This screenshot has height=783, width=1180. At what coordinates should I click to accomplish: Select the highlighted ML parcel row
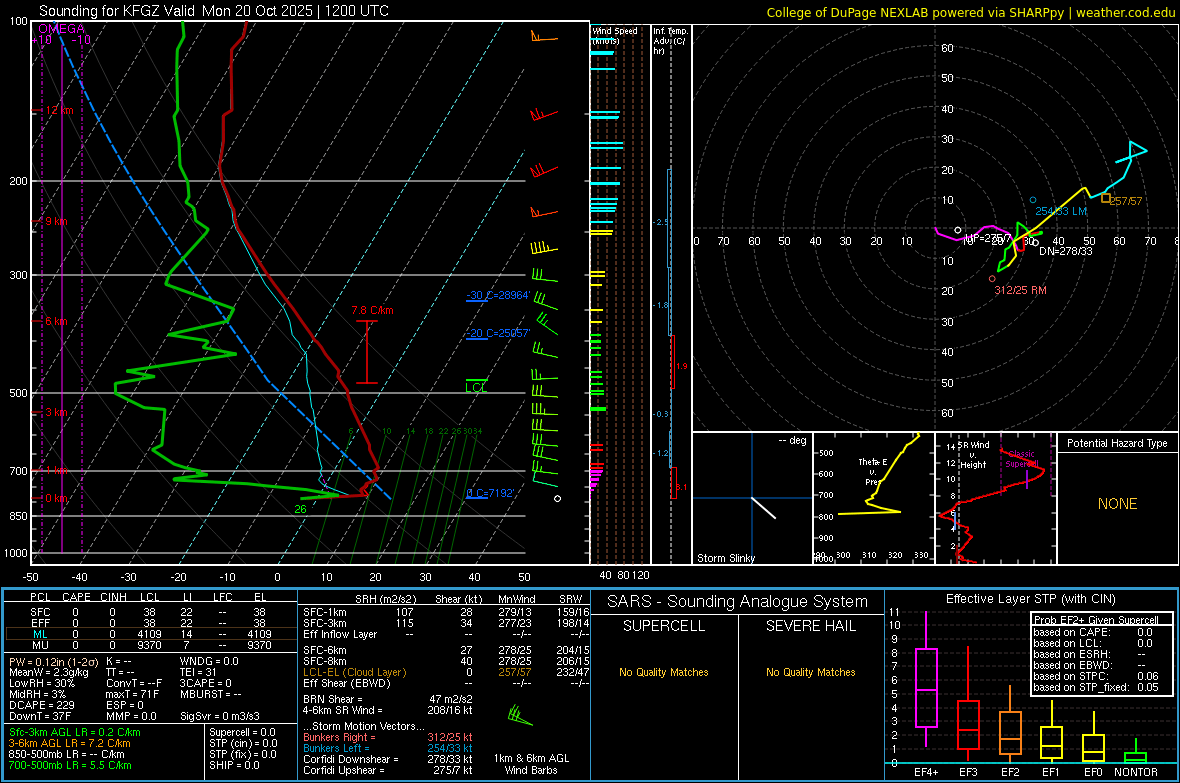click(x=149, y=634)
